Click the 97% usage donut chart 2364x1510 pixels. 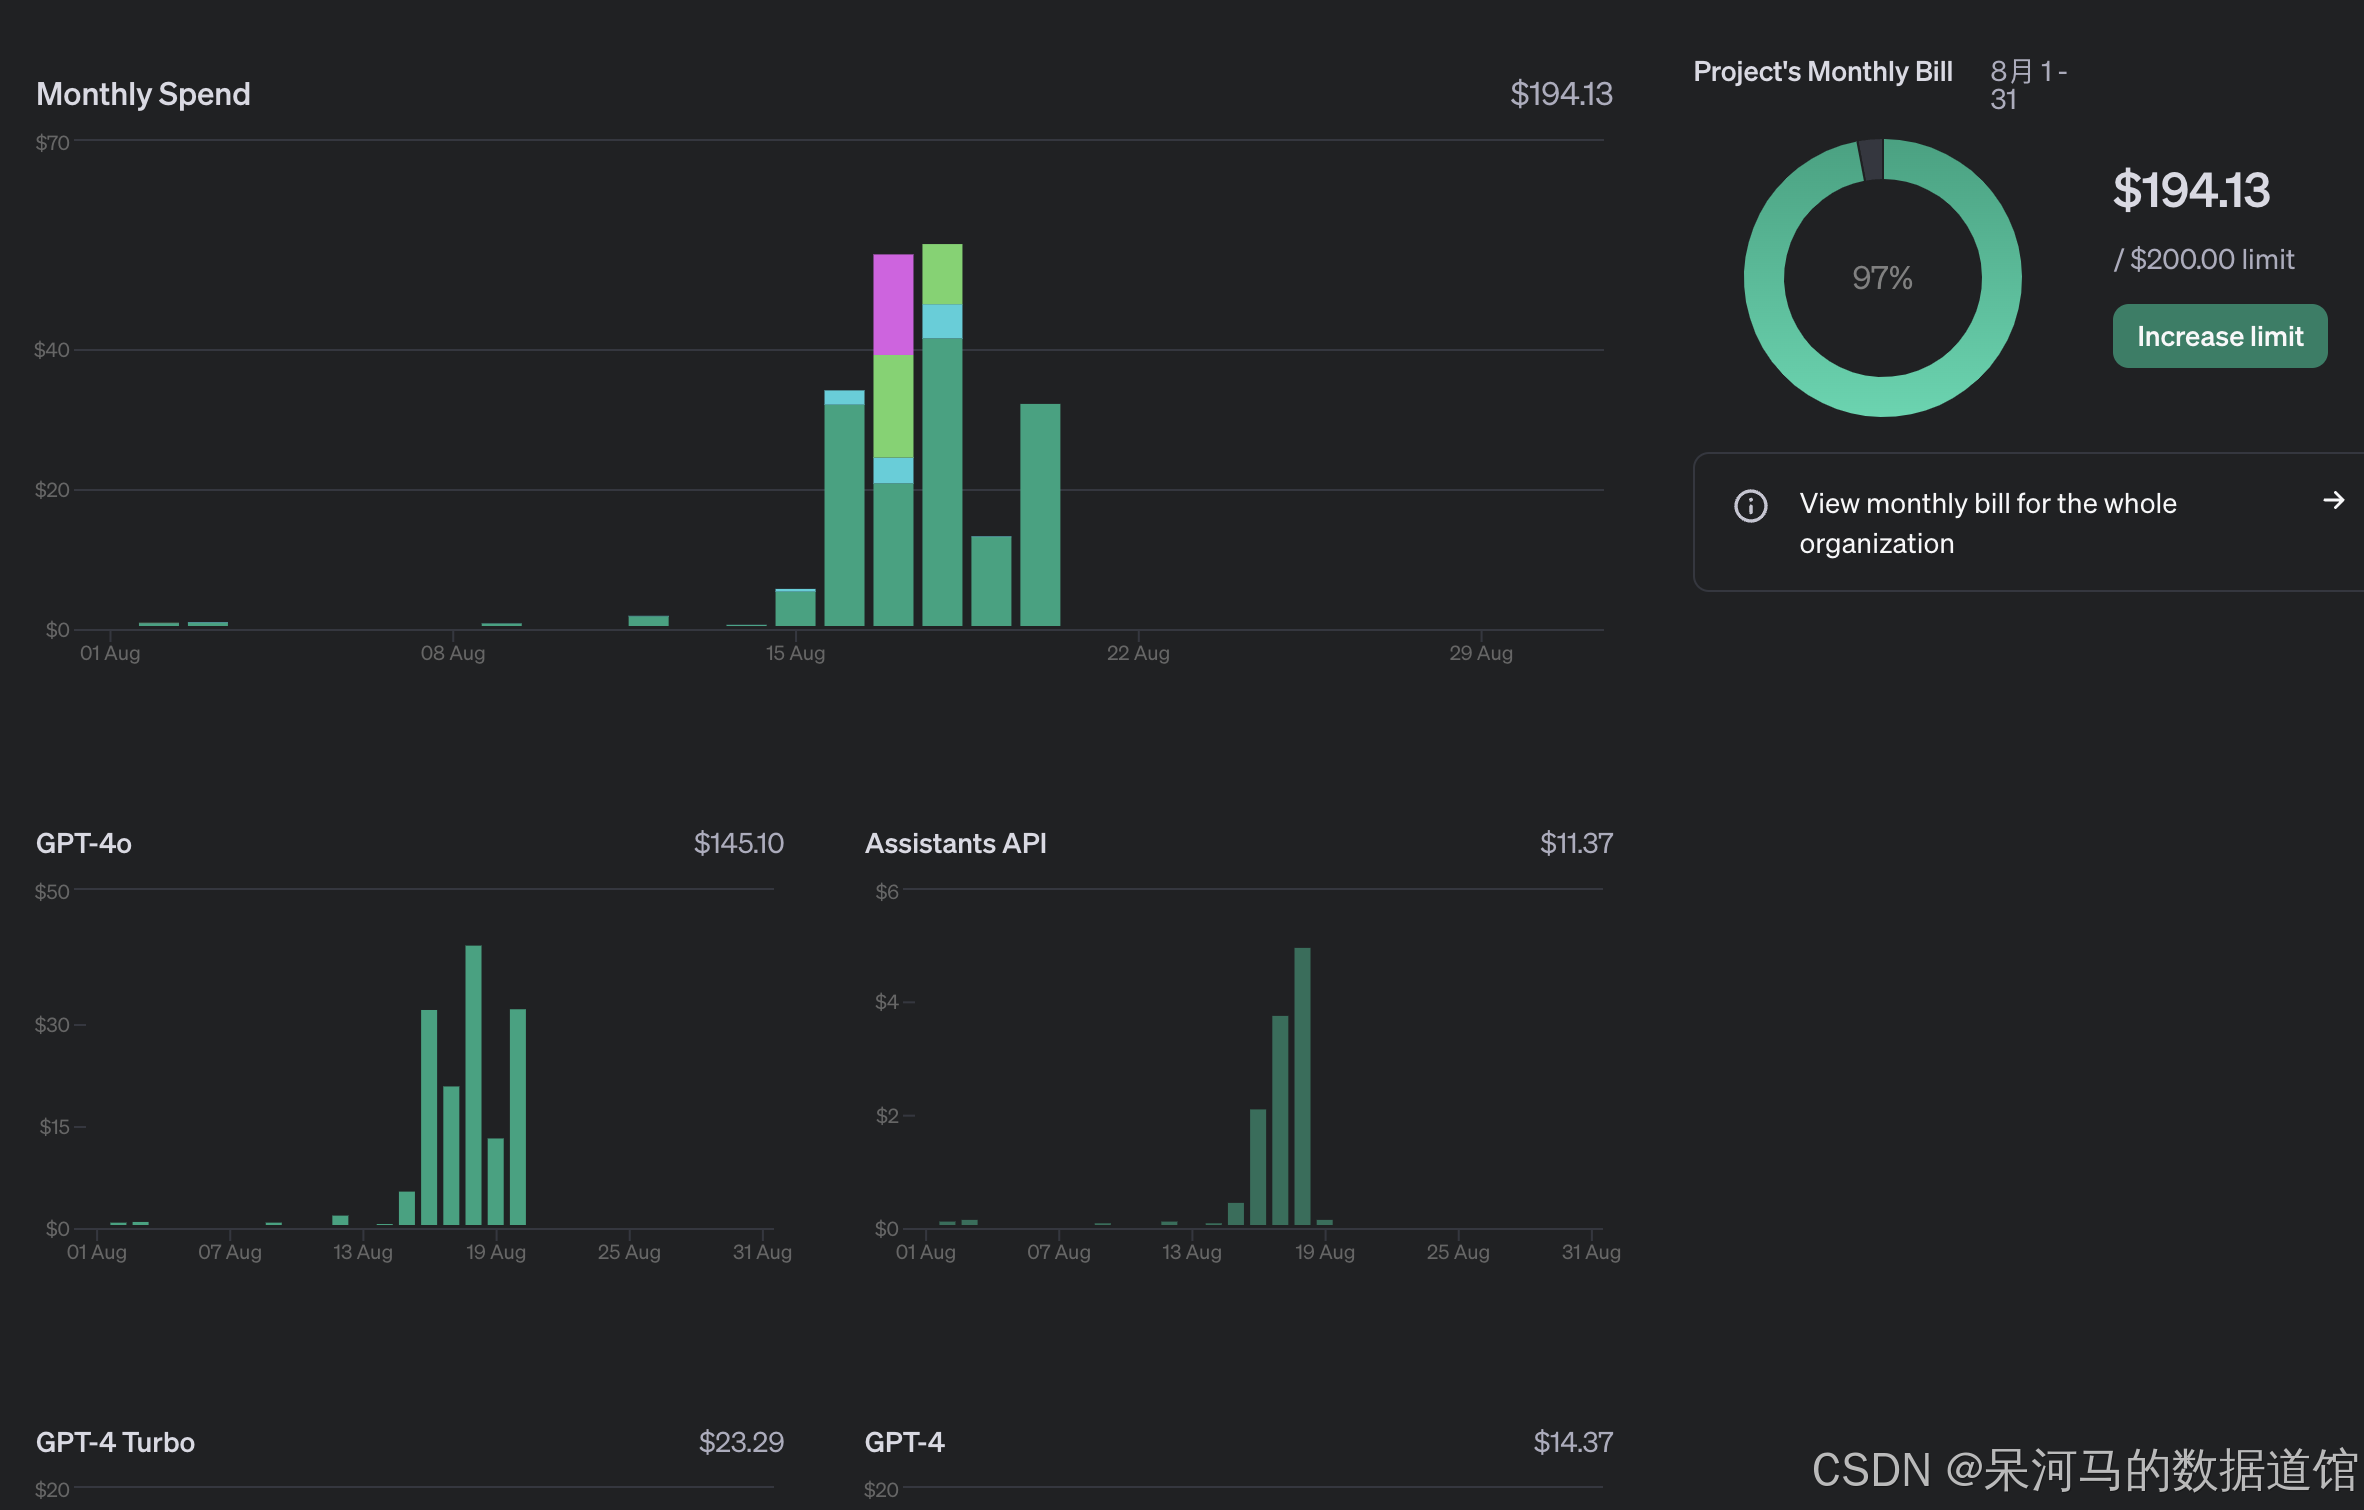tap(1881, 277)
